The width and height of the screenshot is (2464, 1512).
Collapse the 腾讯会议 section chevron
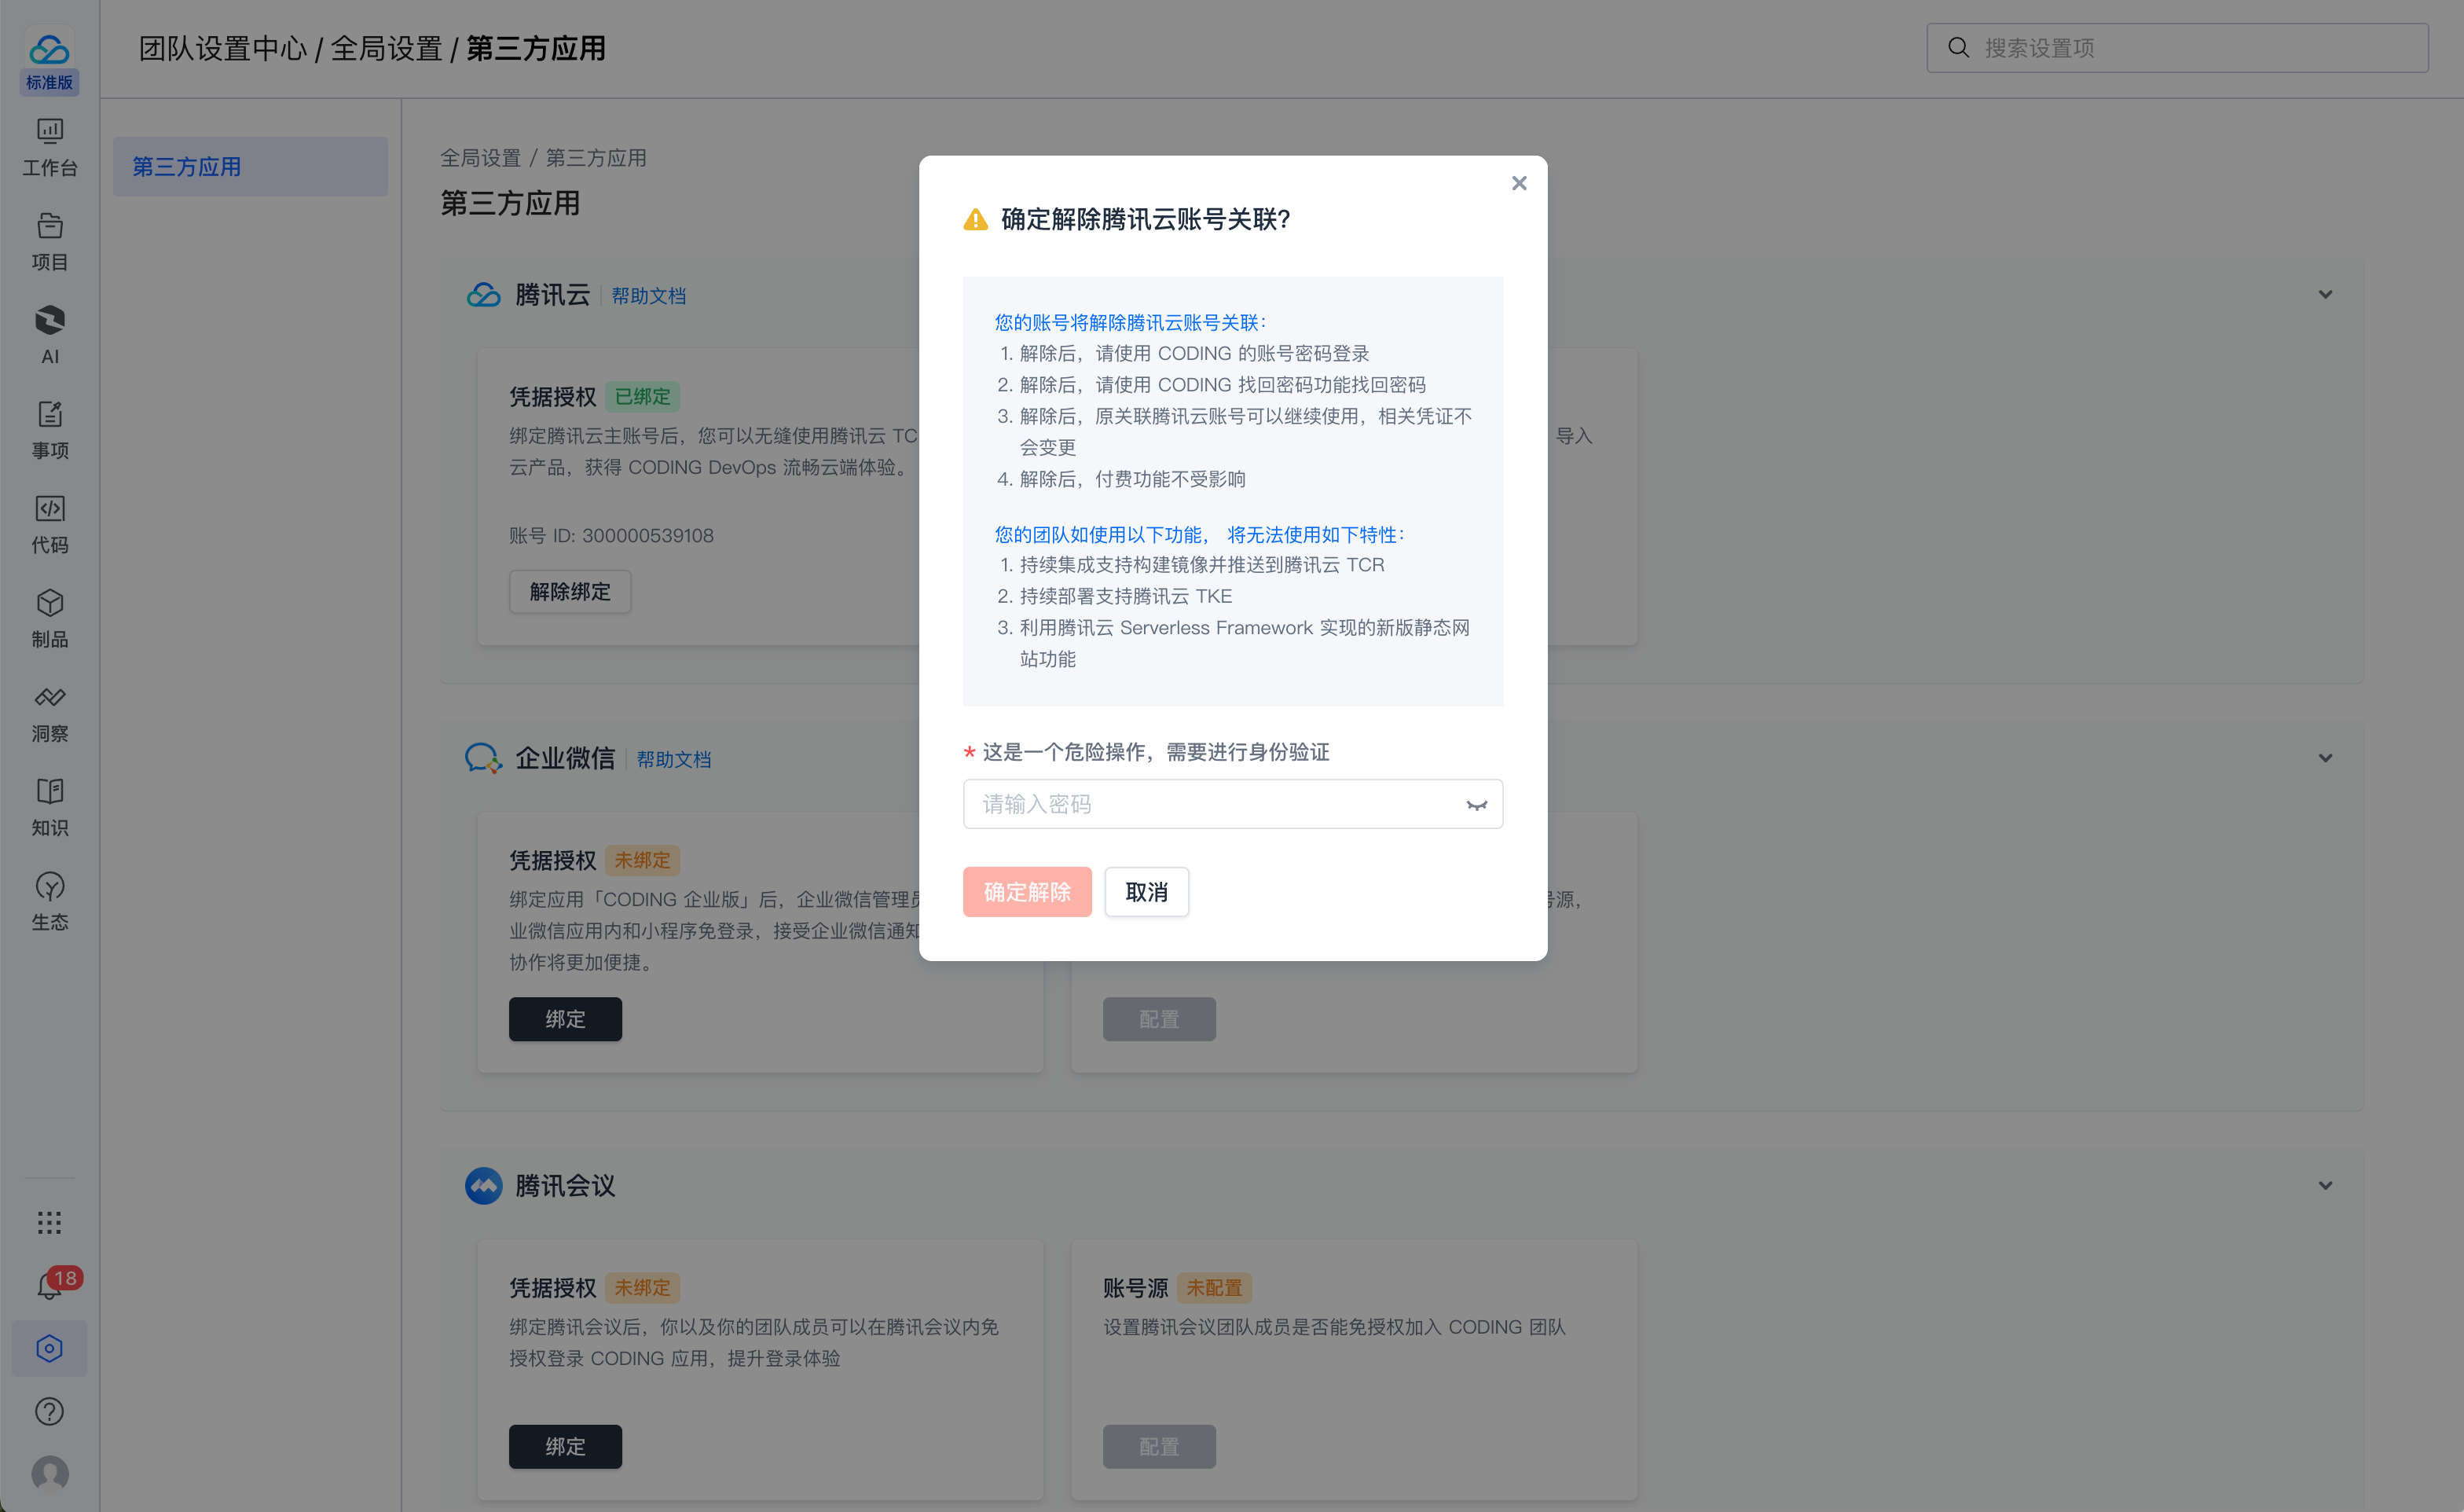click(2325, 1185)
